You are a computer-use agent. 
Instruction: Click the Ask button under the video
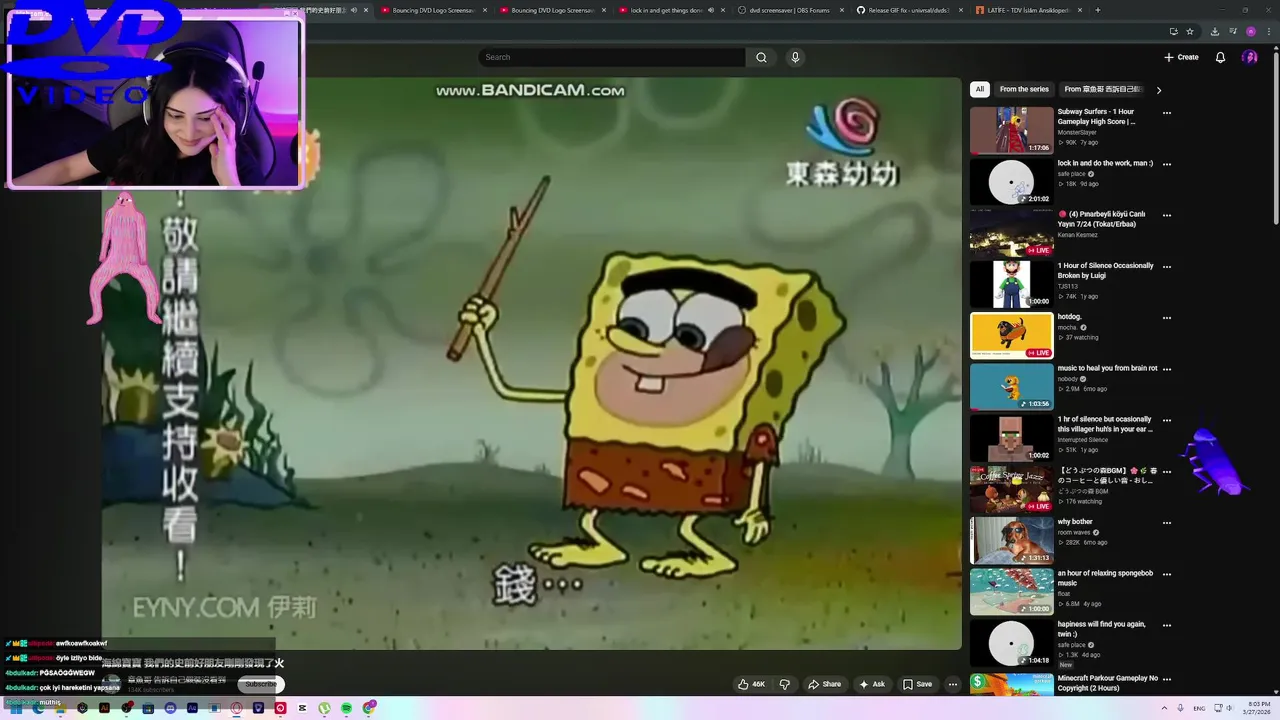(871, 684)
